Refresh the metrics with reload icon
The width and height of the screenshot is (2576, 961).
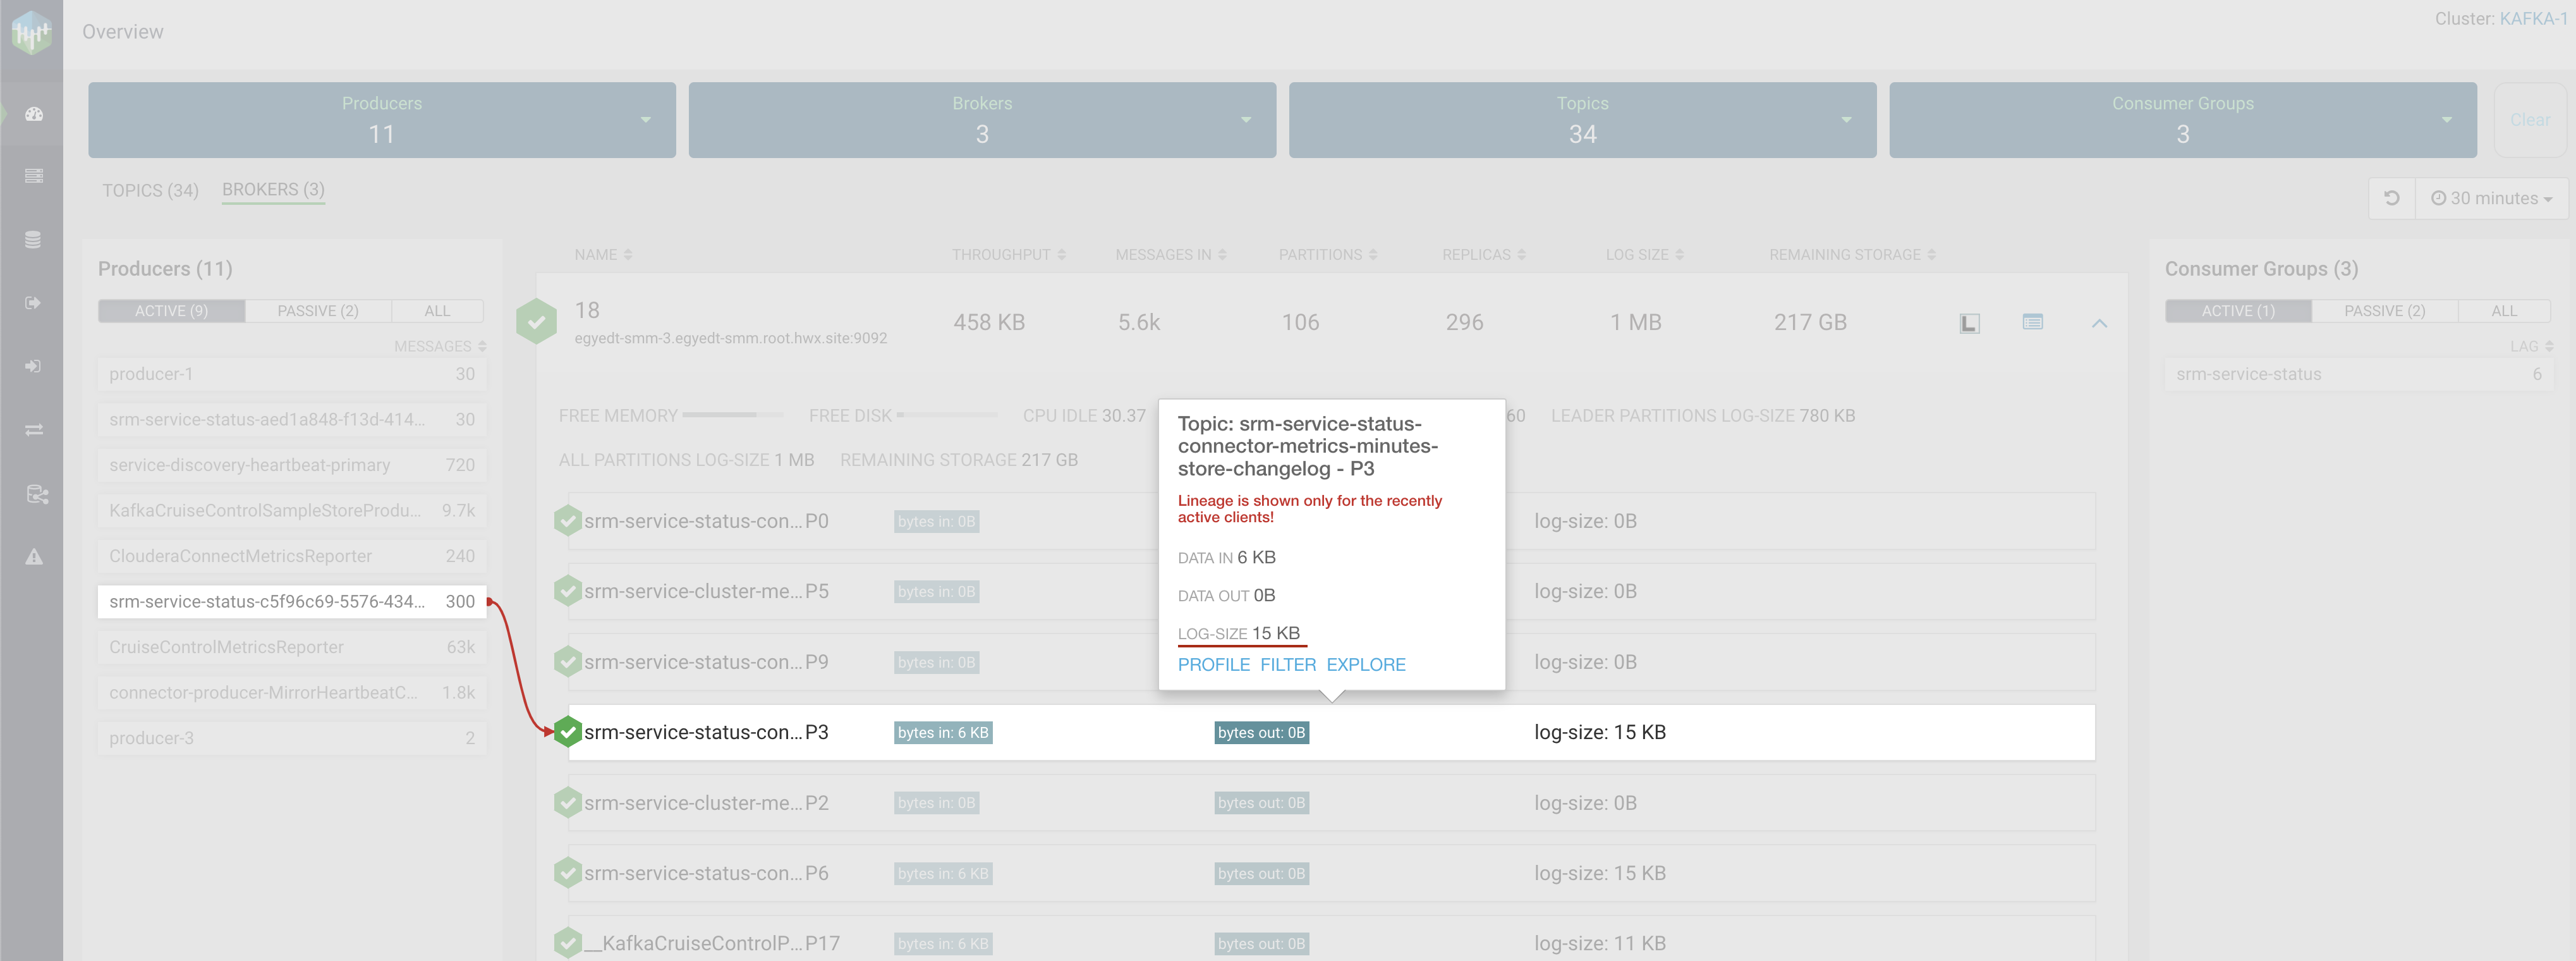(x=2391, y=198)
